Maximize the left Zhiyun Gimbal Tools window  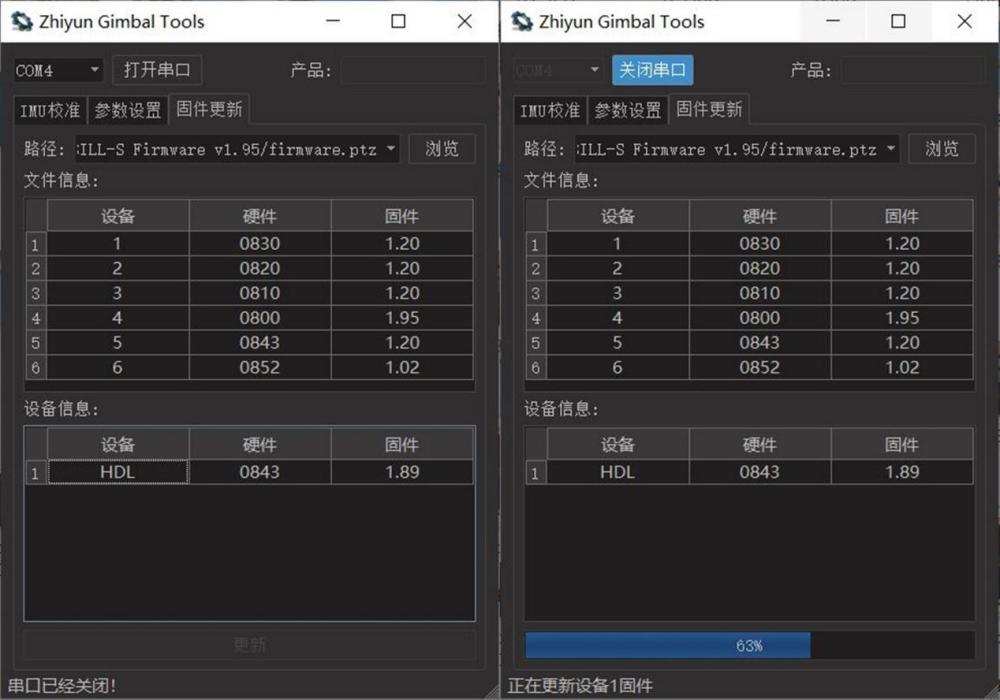(x=399, y=21)
